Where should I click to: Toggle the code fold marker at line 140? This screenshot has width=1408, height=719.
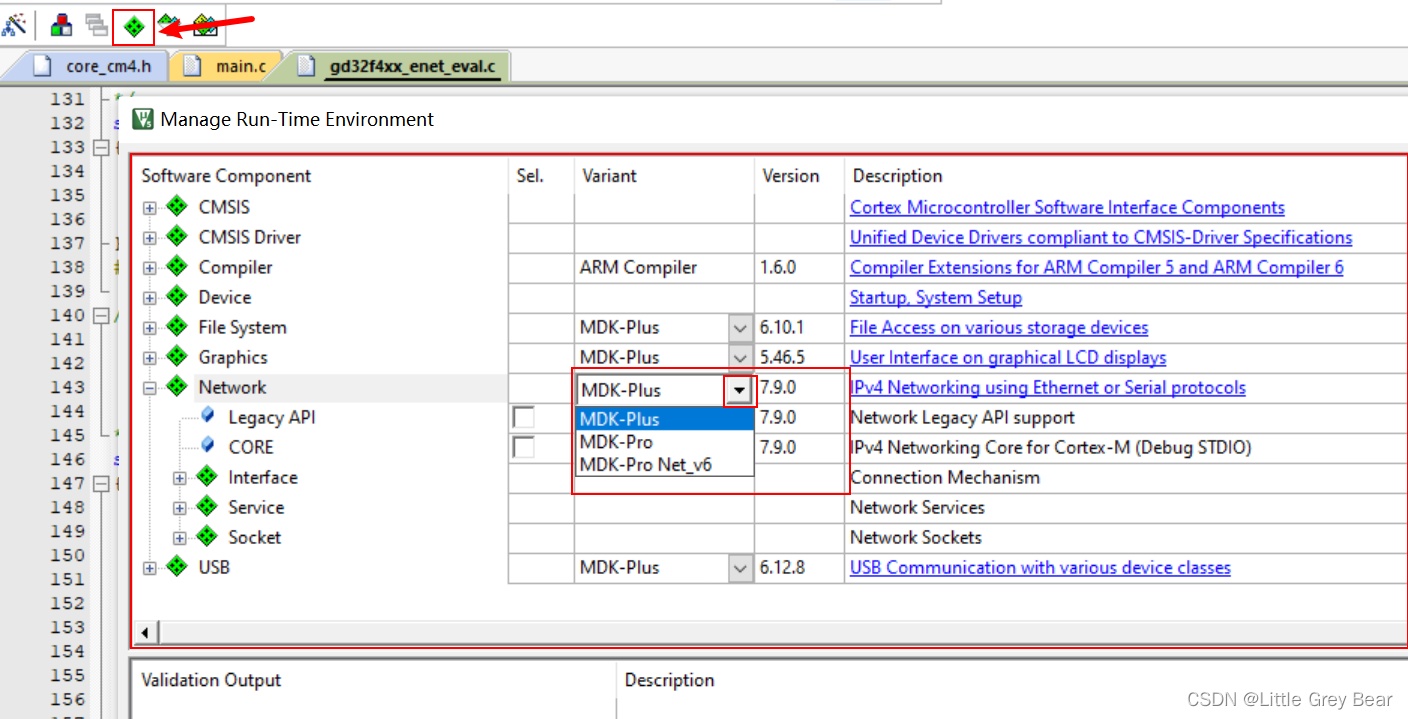coord(100,315)
